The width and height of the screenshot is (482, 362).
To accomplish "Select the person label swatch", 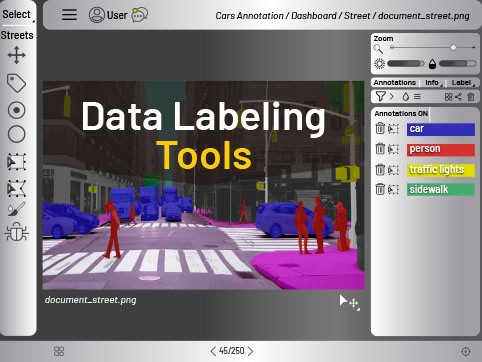I will pyautogui.click(x=441, y=149).
